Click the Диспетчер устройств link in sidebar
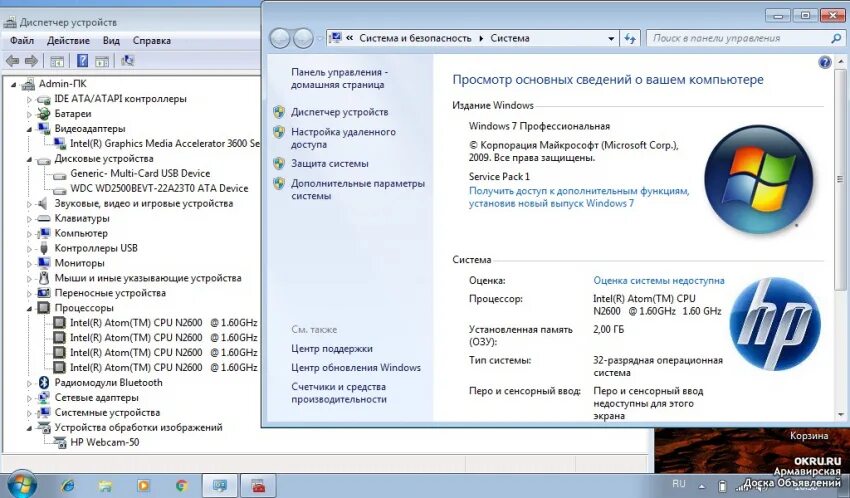Viewport: 850px width, 498px height. [339, 112]
